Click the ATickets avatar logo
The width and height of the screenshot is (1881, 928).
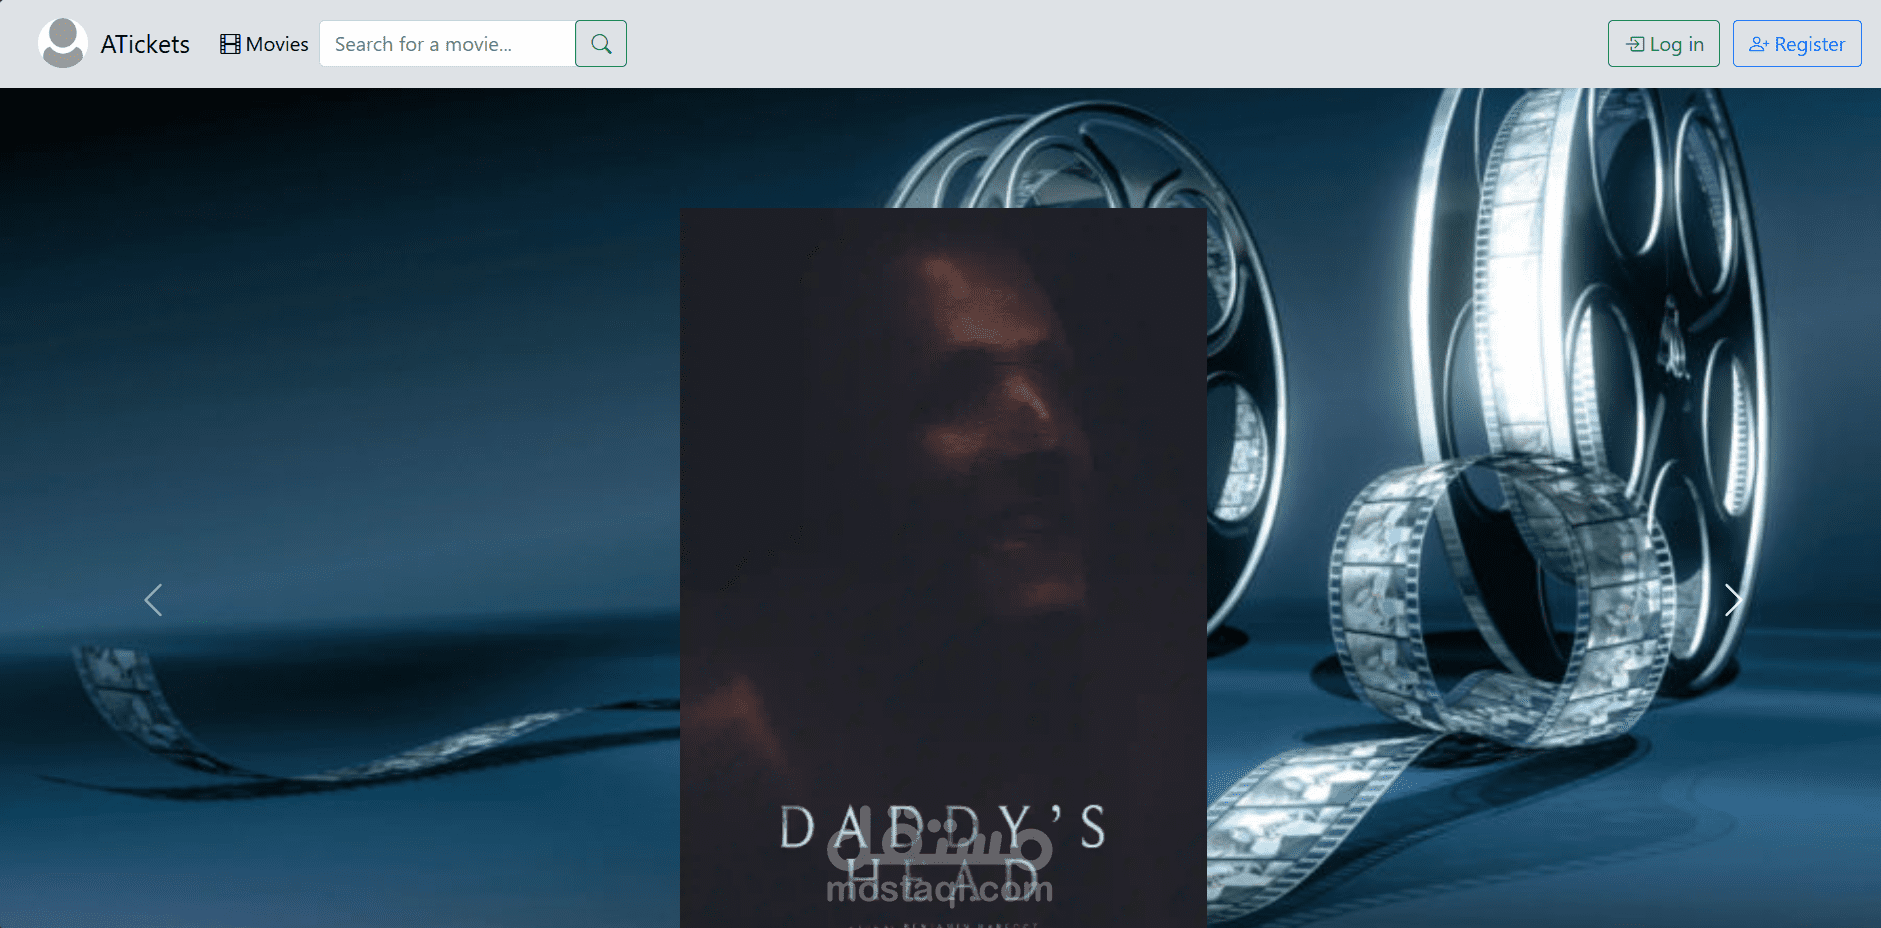(x=63, y=43)
